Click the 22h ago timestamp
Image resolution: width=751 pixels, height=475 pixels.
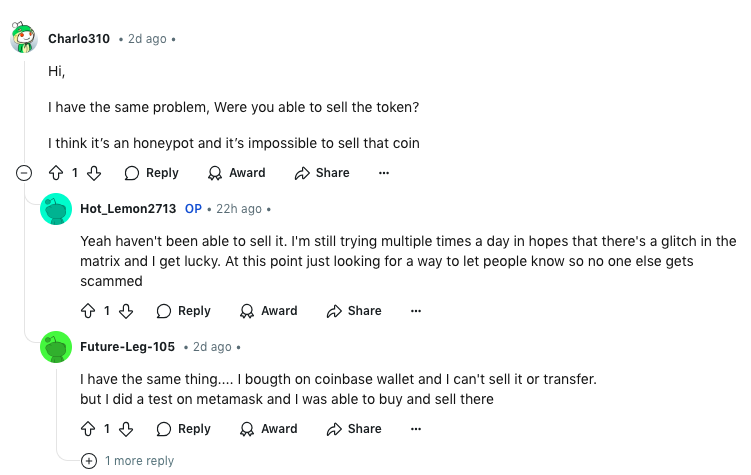pyautogui.click(x=239, y=209)
